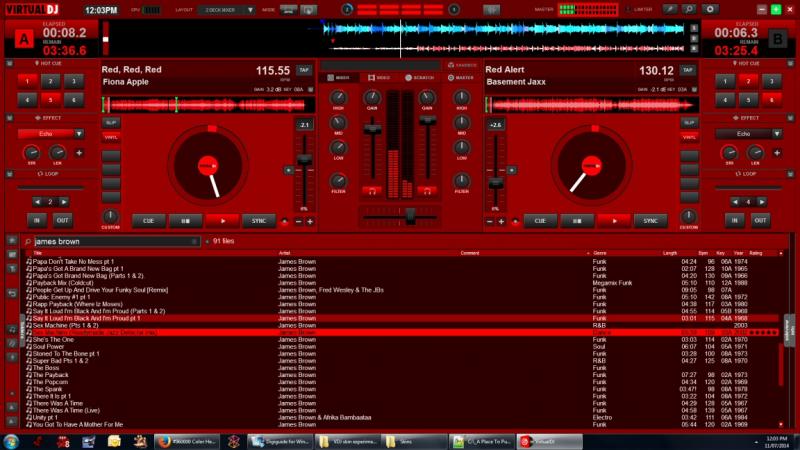
Task: Trigger hot cue 1 on deck A
Action: (27, 81)
